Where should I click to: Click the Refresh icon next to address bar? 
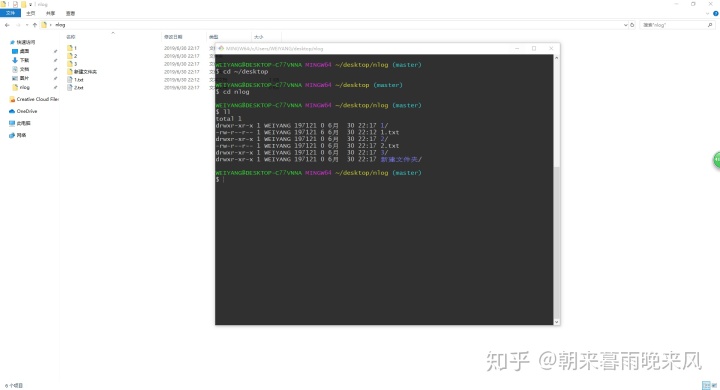click(x=632, y=25)
